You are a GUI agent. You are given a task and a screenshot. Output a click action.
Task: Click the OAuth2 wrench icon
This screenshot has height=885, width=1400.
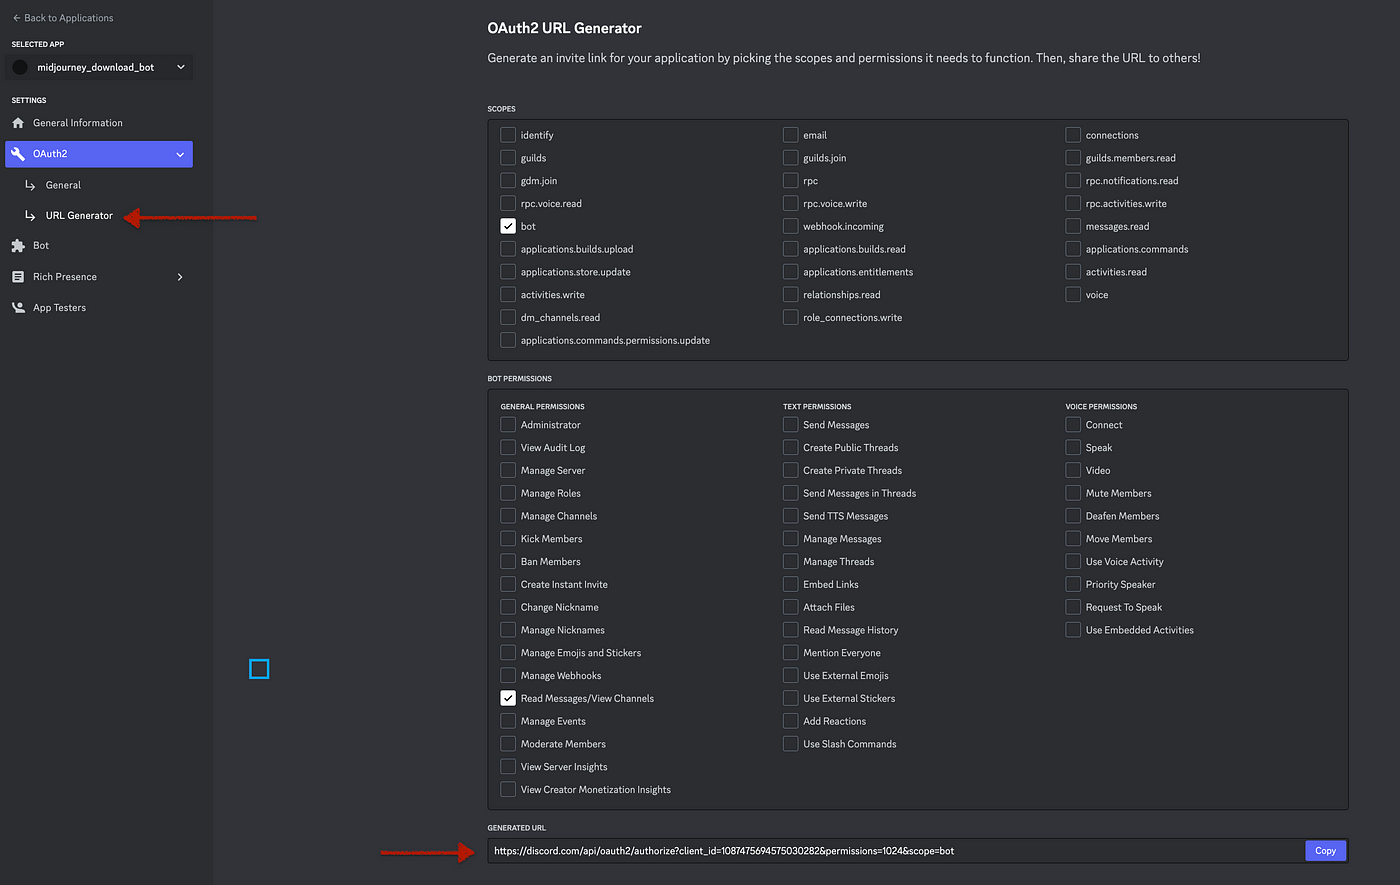(x=17, y=154)
